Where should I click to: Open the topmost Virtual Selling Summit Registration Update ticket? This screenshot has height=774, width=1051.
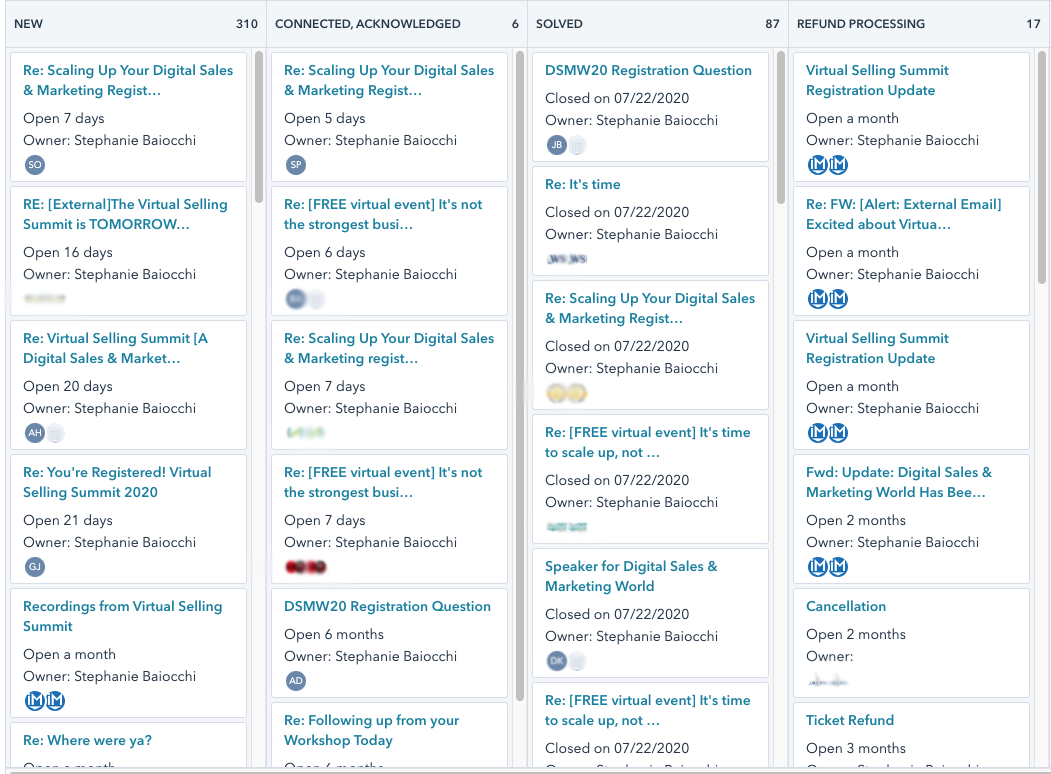tap(877, 80)
